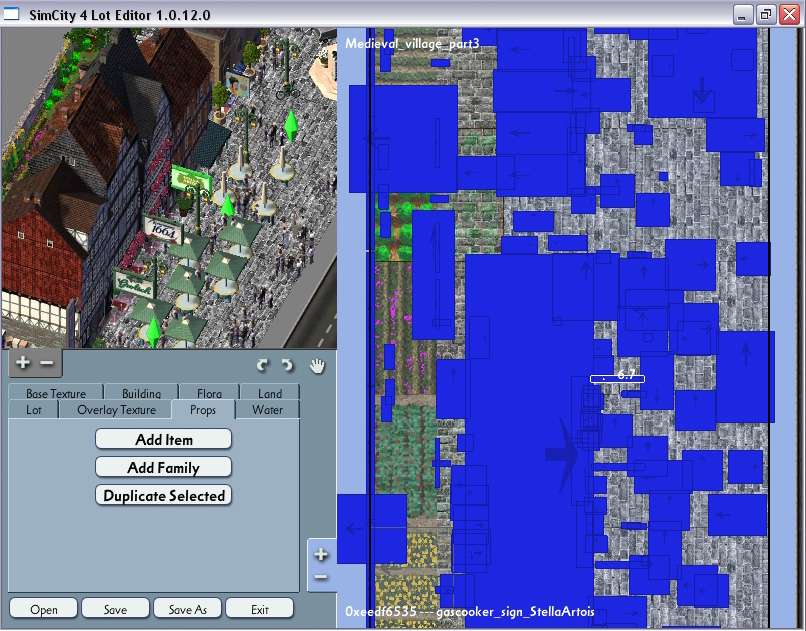Select the Flora tab

[x=209, y=393]
